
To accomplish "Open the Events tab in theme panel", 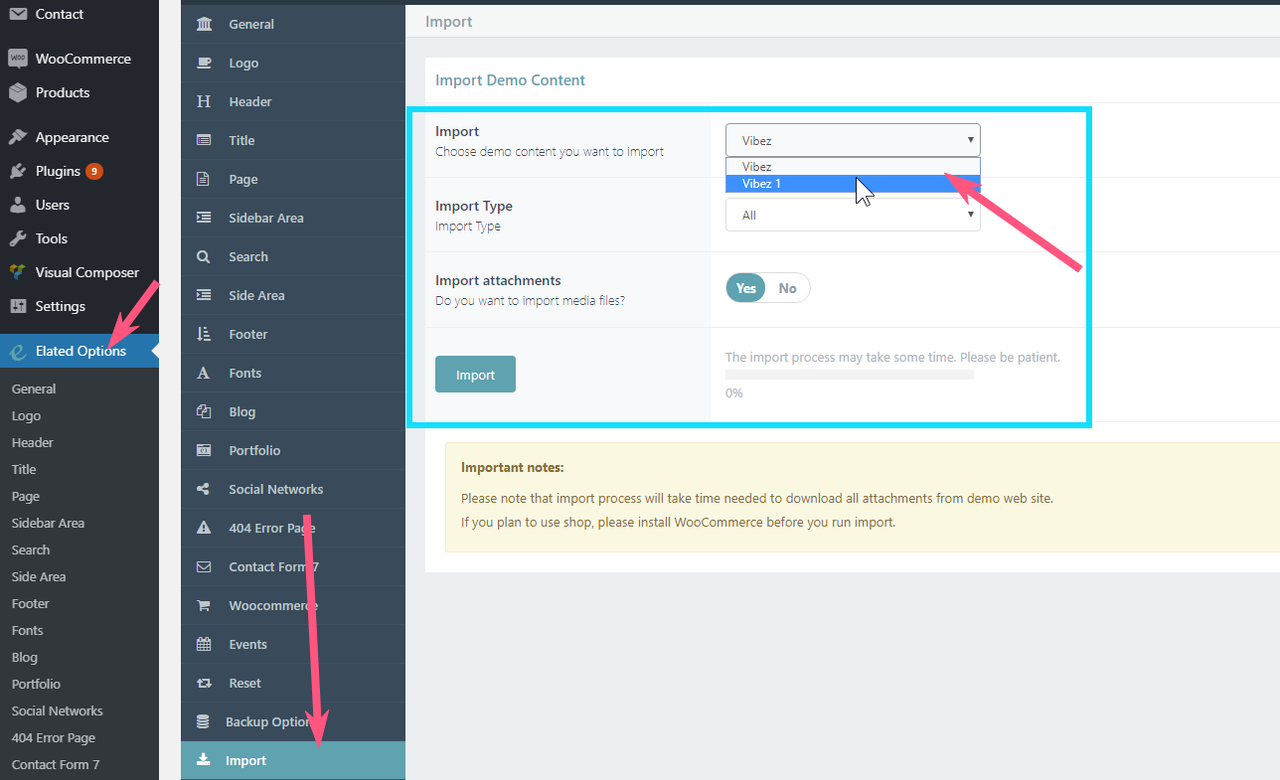I will [293, 644].
